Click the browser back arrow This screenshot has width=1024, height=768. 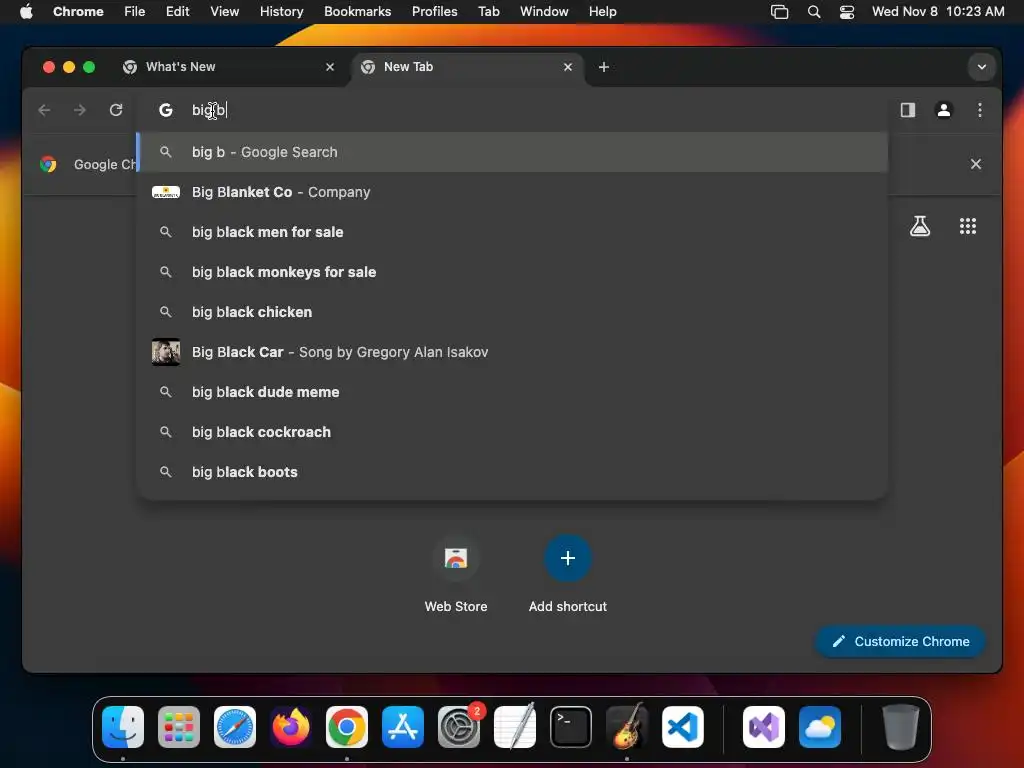(x=44, y=110)
